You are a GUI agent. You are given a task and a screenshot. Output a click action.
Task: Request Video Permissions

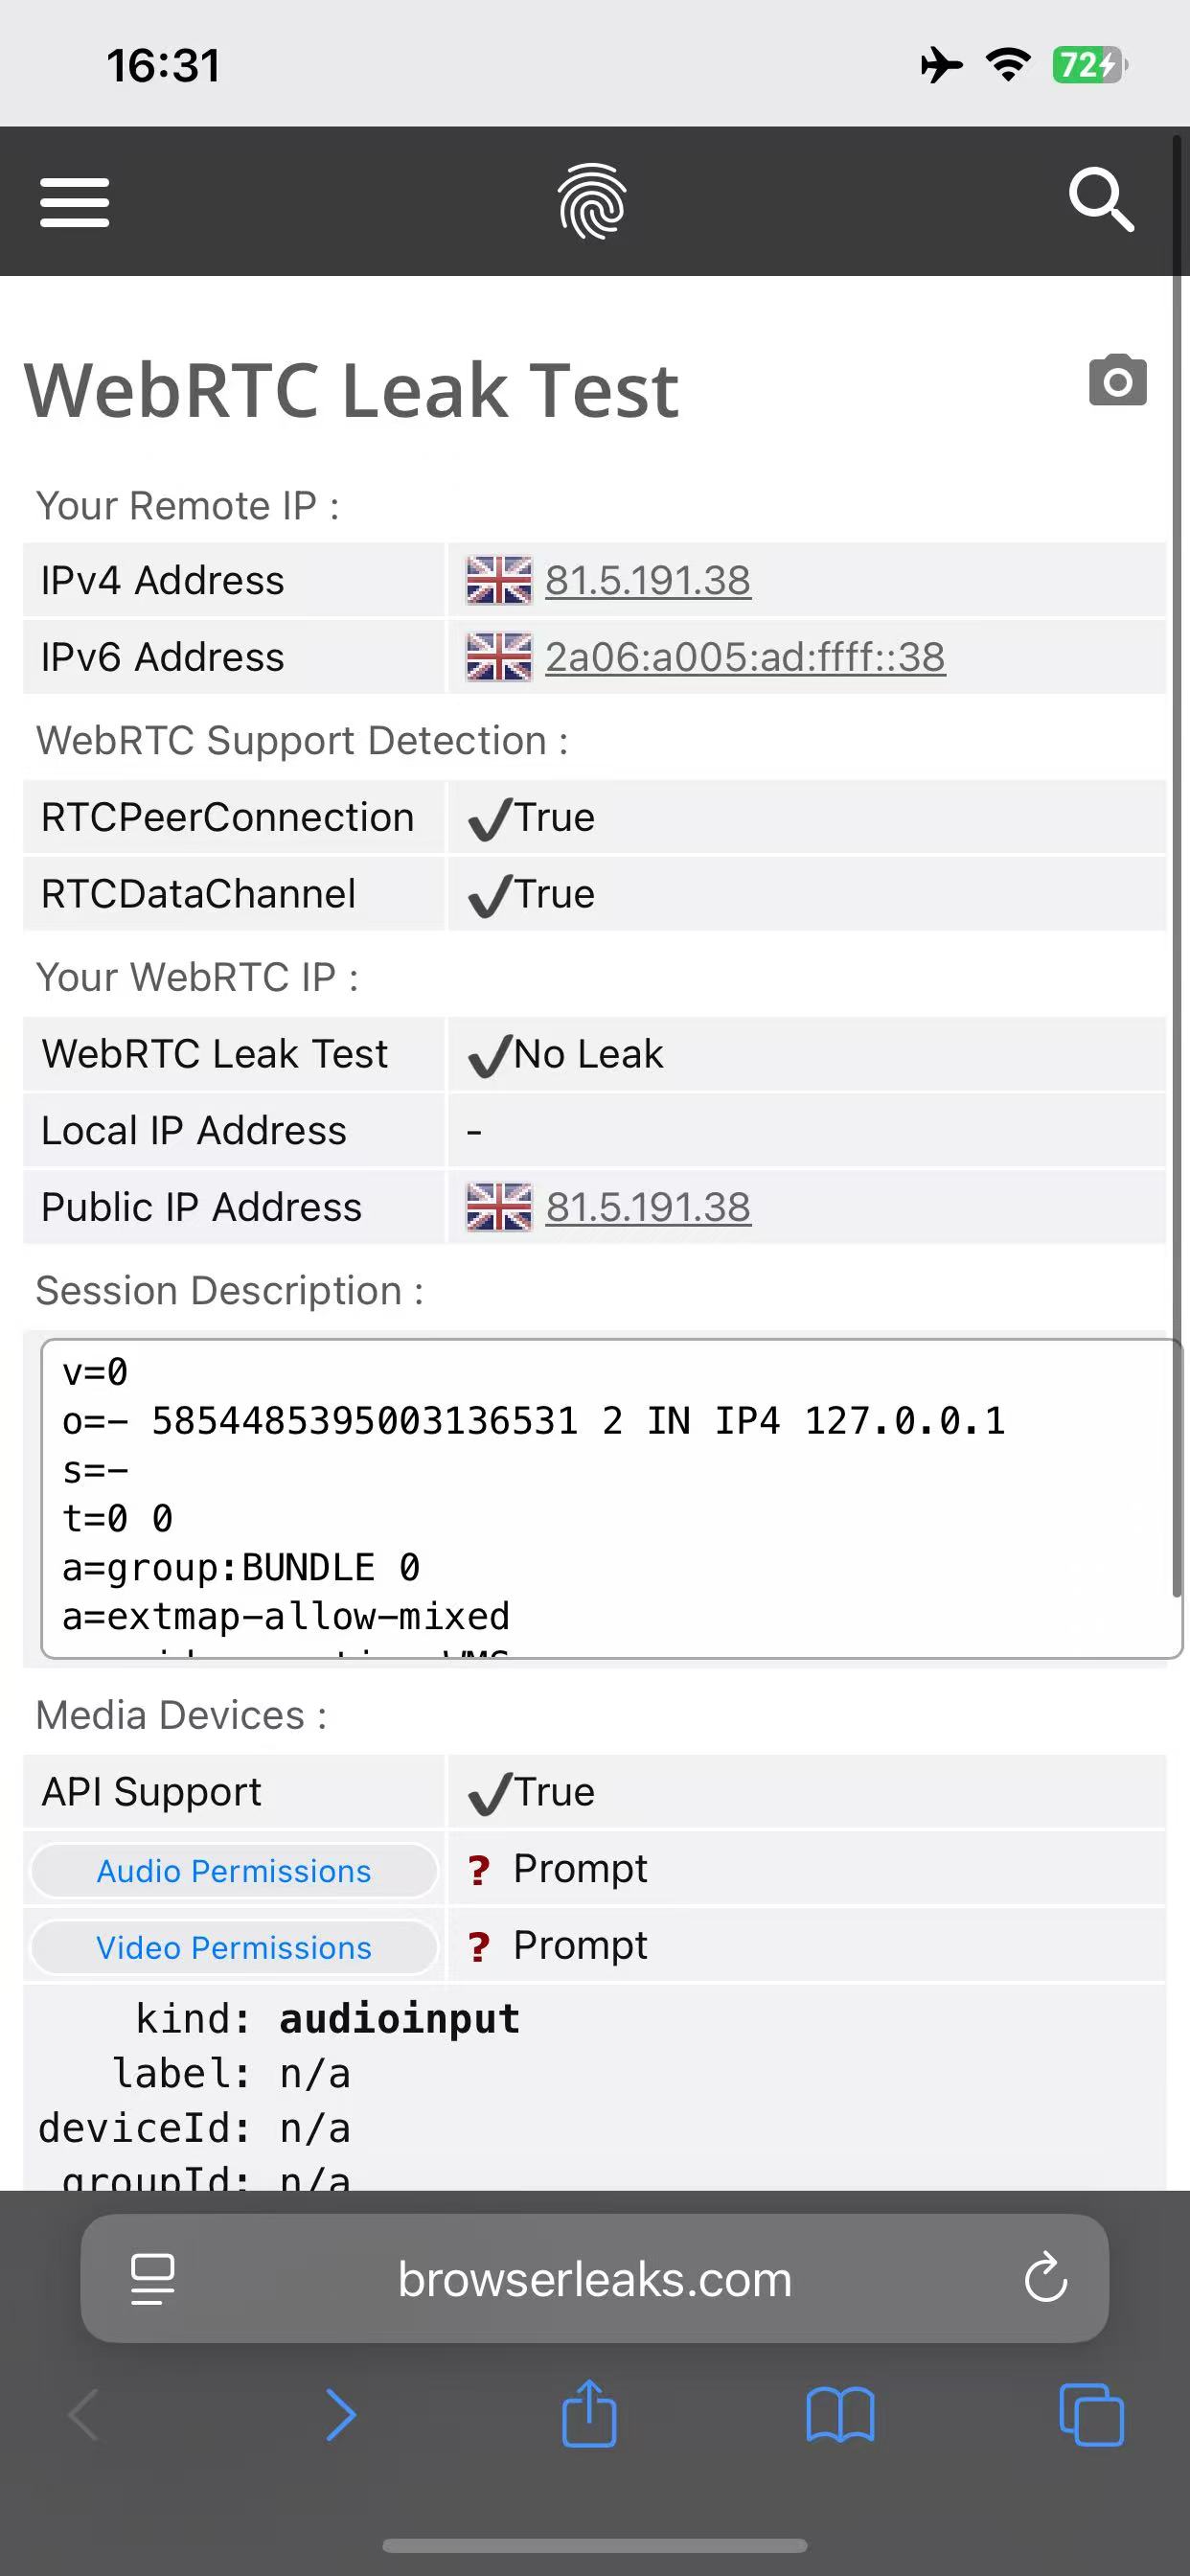(x=234, y=1948)
